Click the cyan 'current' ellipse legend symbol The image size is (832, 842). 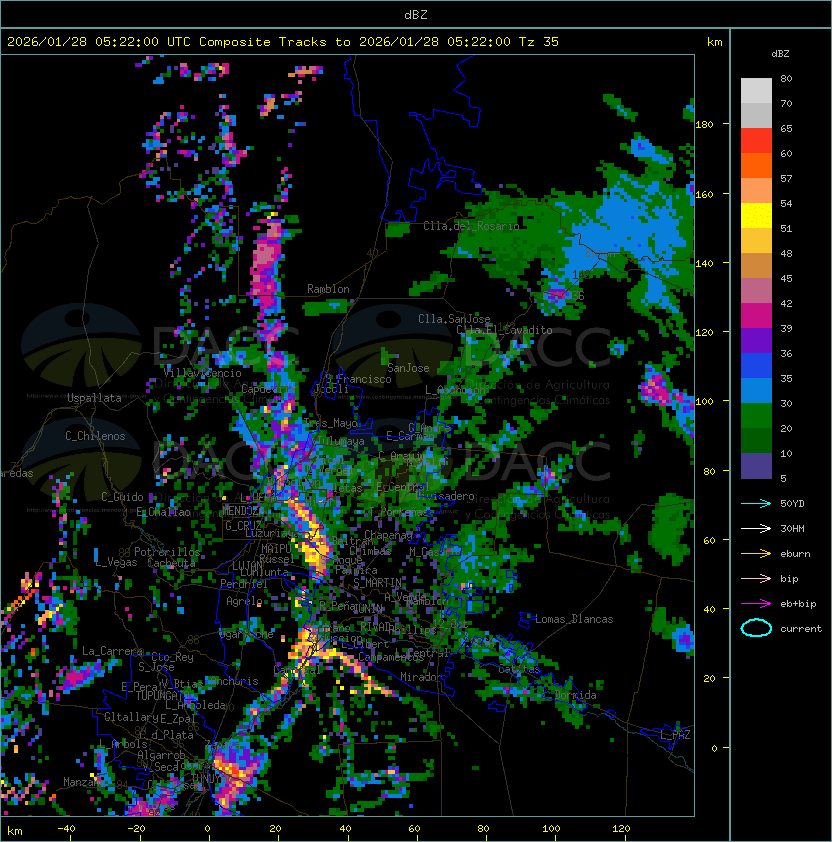[x=756, y=628]
